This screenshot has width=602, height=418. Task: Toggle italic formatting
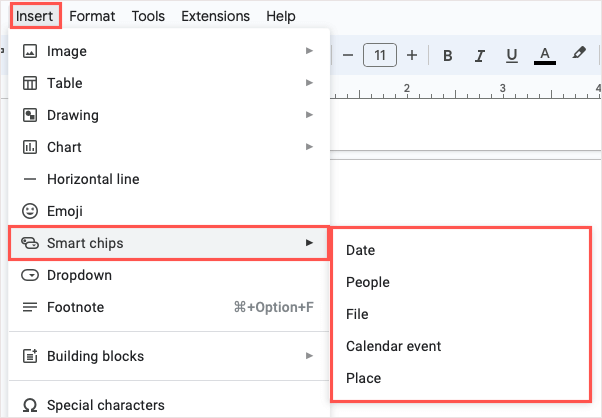coord(480,55)
